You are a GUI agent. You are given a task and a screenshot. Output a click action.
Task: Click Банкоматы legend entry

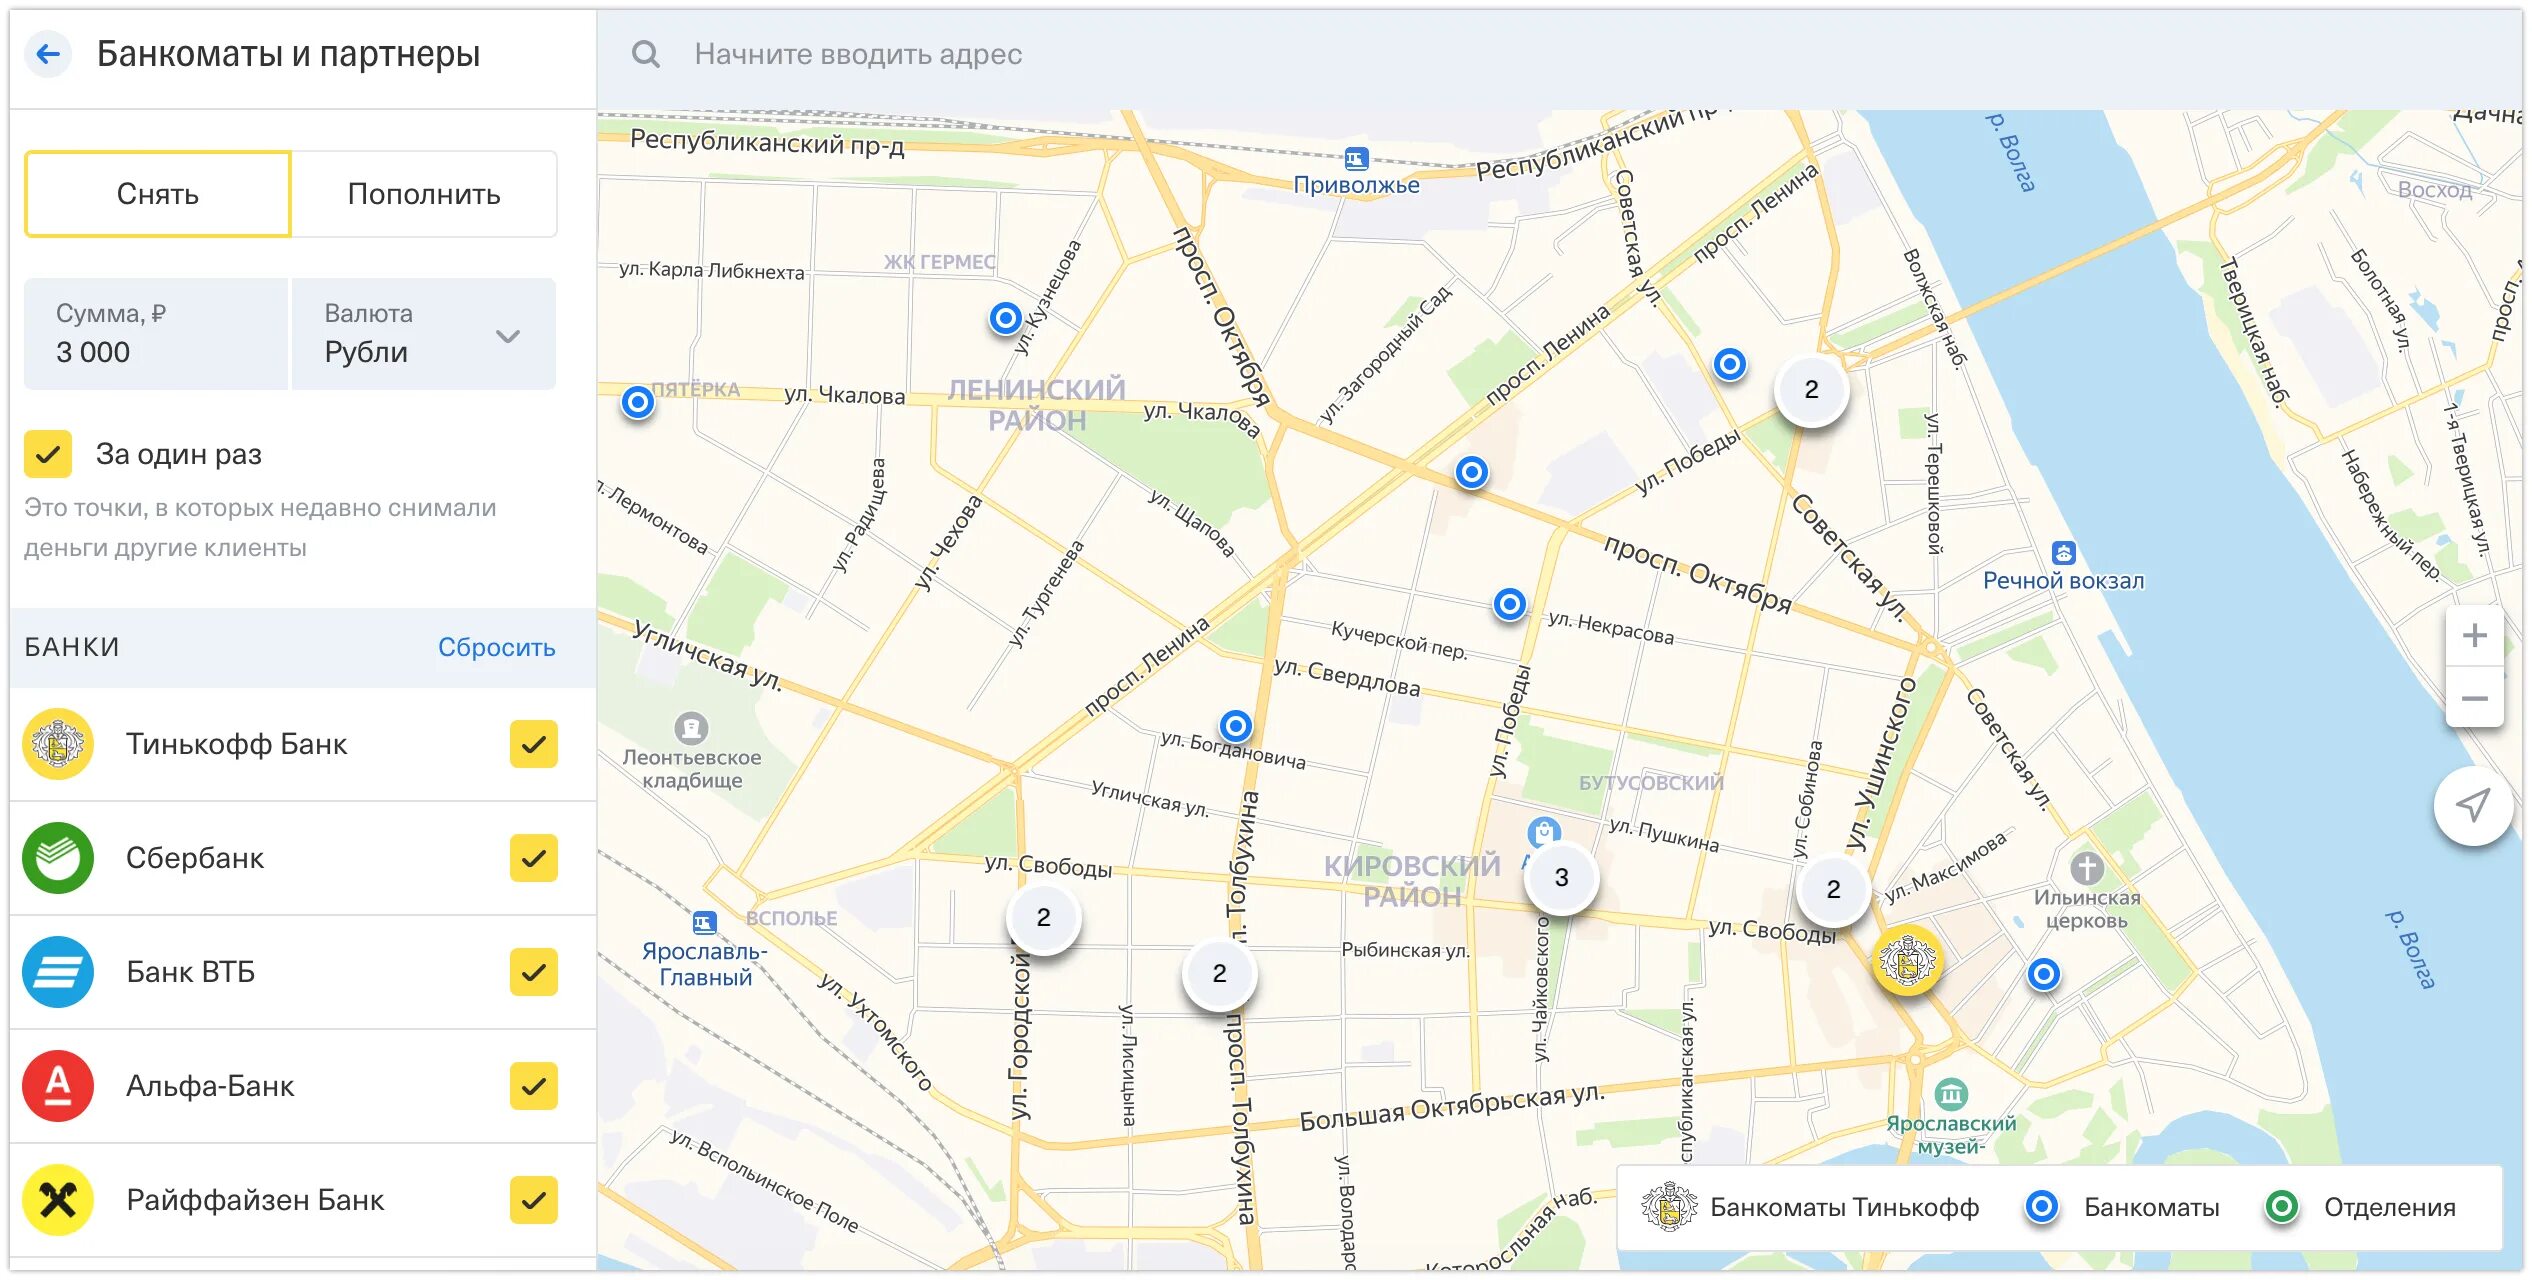(2122, 1207)
